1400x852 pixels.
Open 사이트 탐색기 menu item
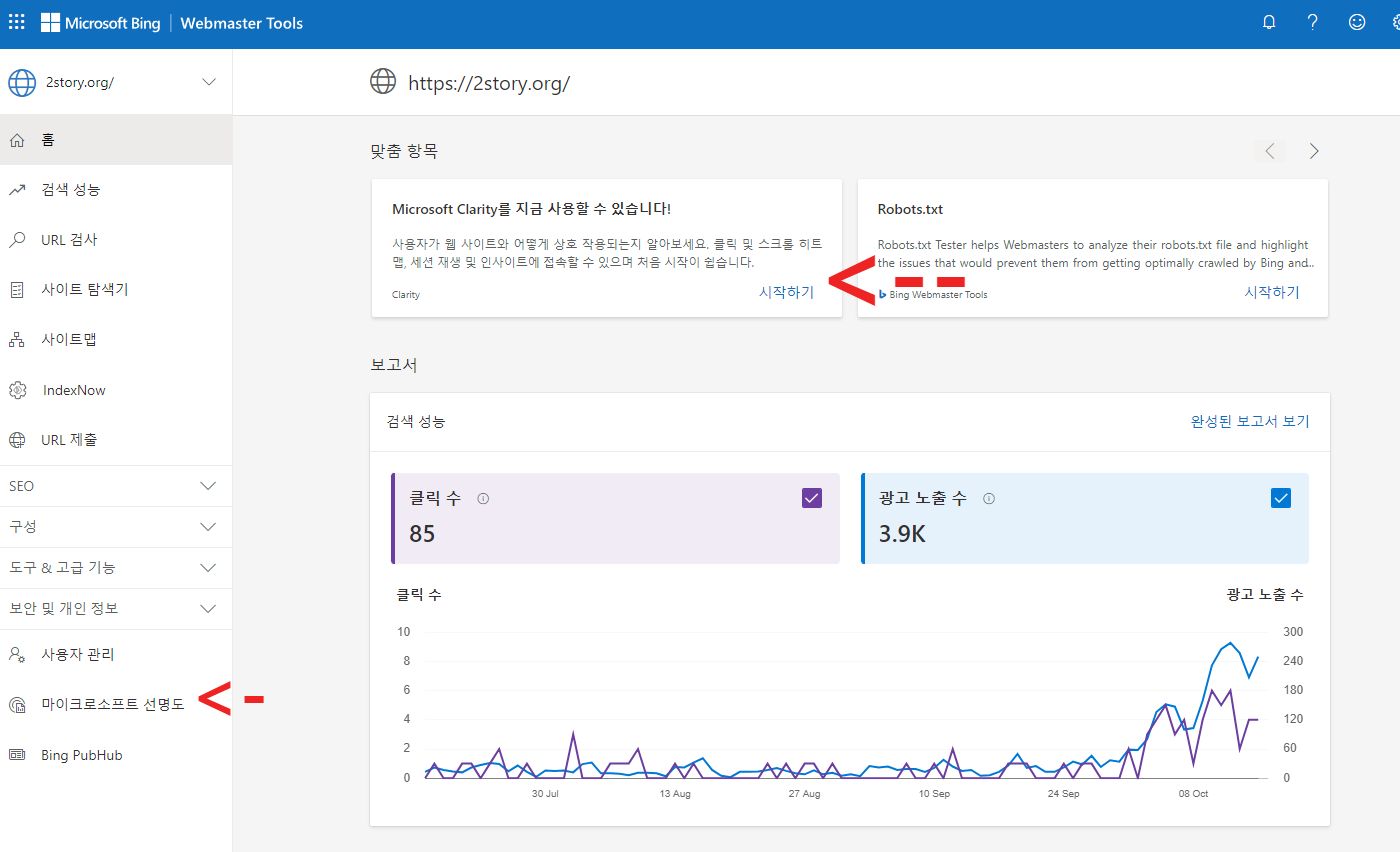click(x=116, y=290)
